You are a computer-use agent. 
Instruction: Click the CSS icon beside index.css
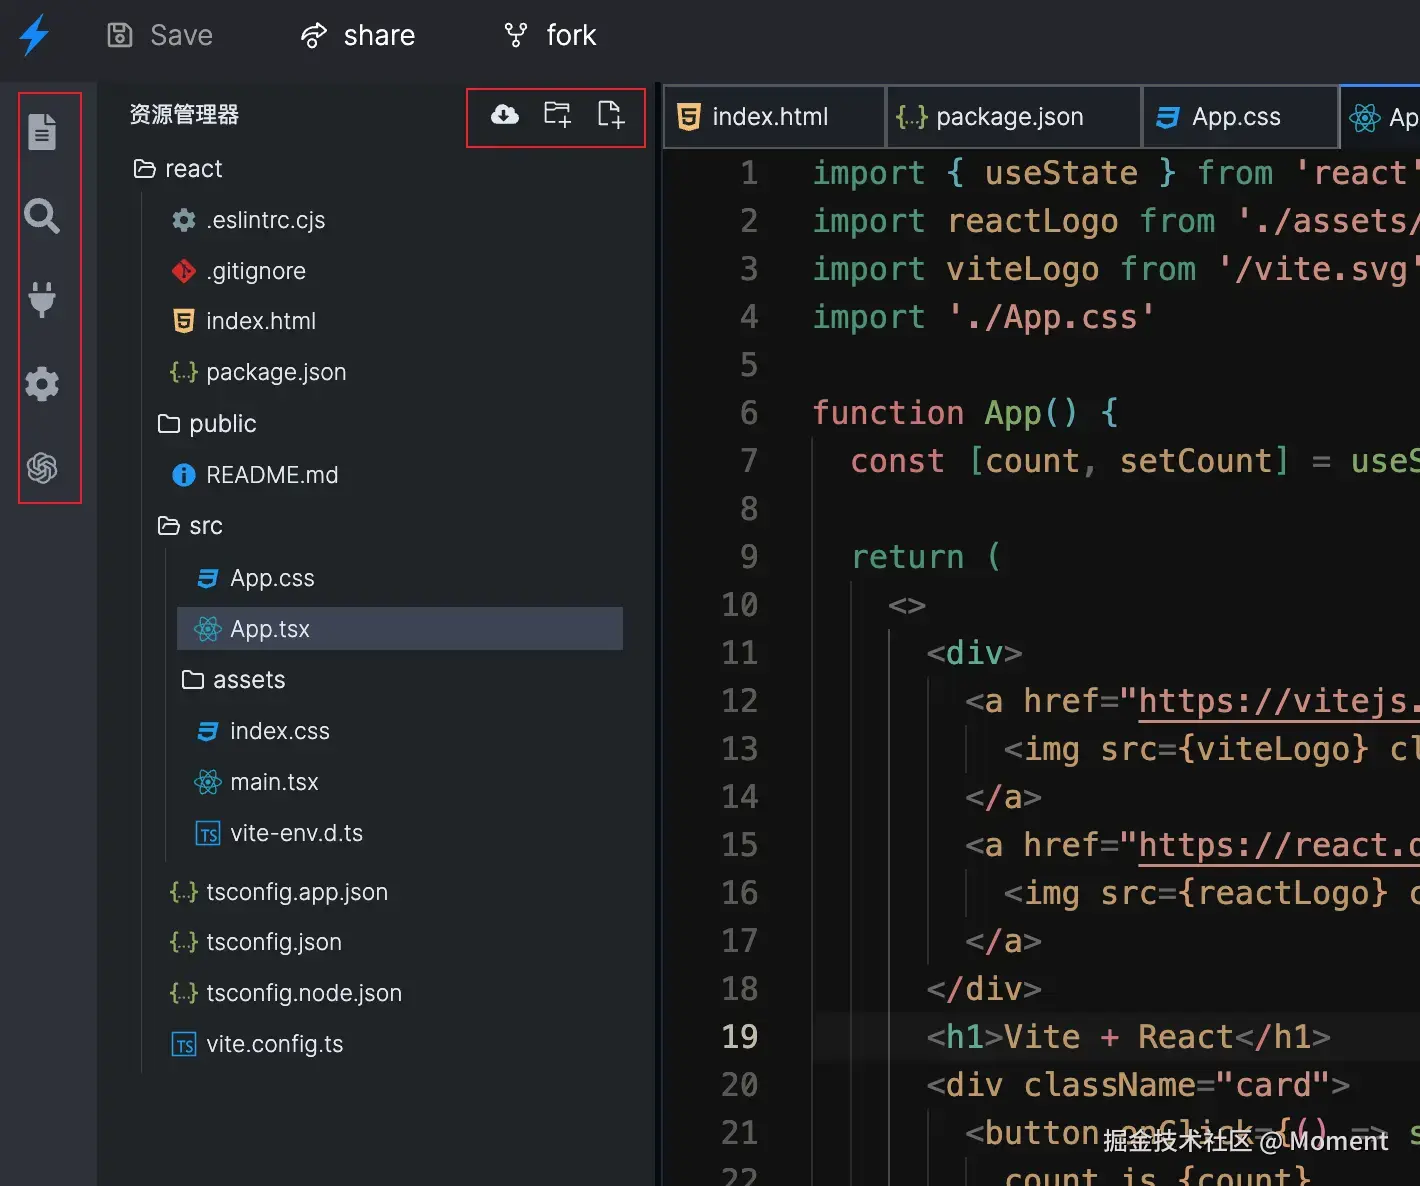pos(208,731)
